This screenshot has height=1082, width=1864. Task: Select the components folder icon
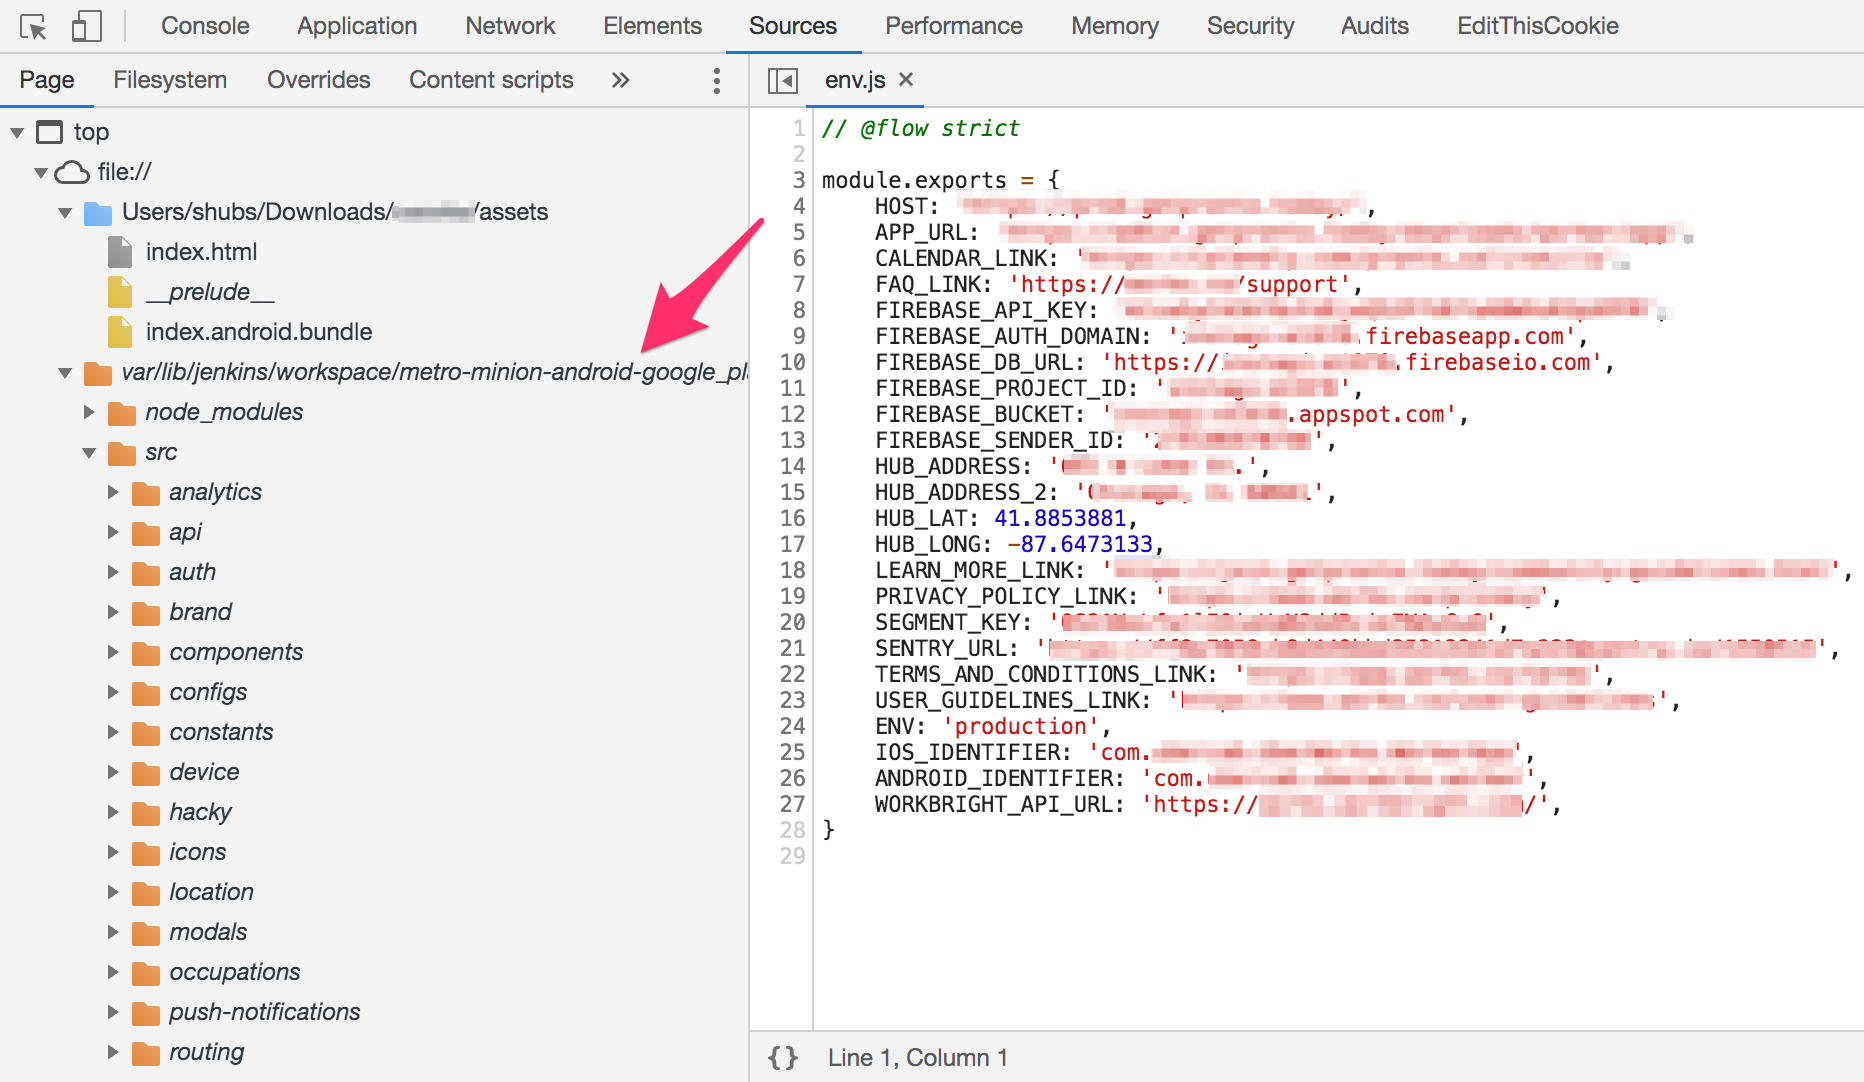click(146, 653)
